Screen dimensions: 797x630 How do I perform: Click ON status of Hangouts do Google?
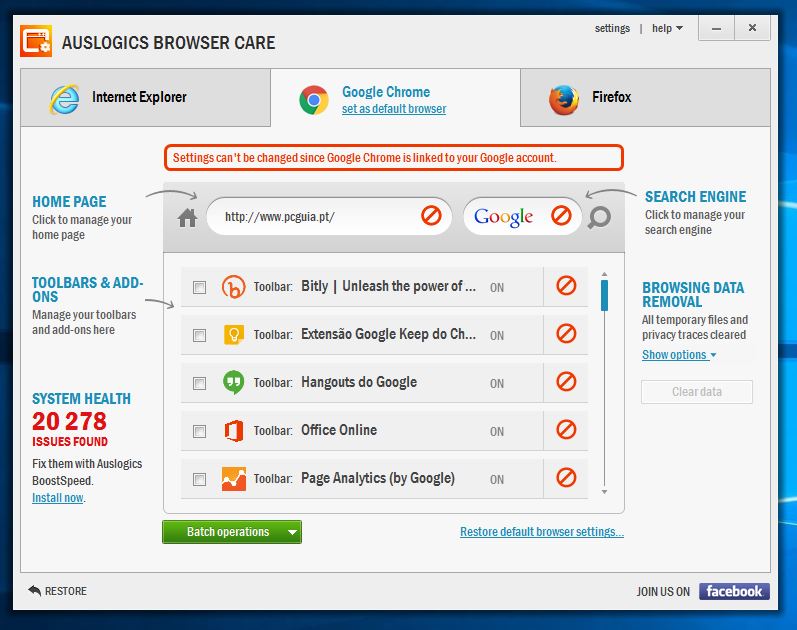[x=497, y=384]
